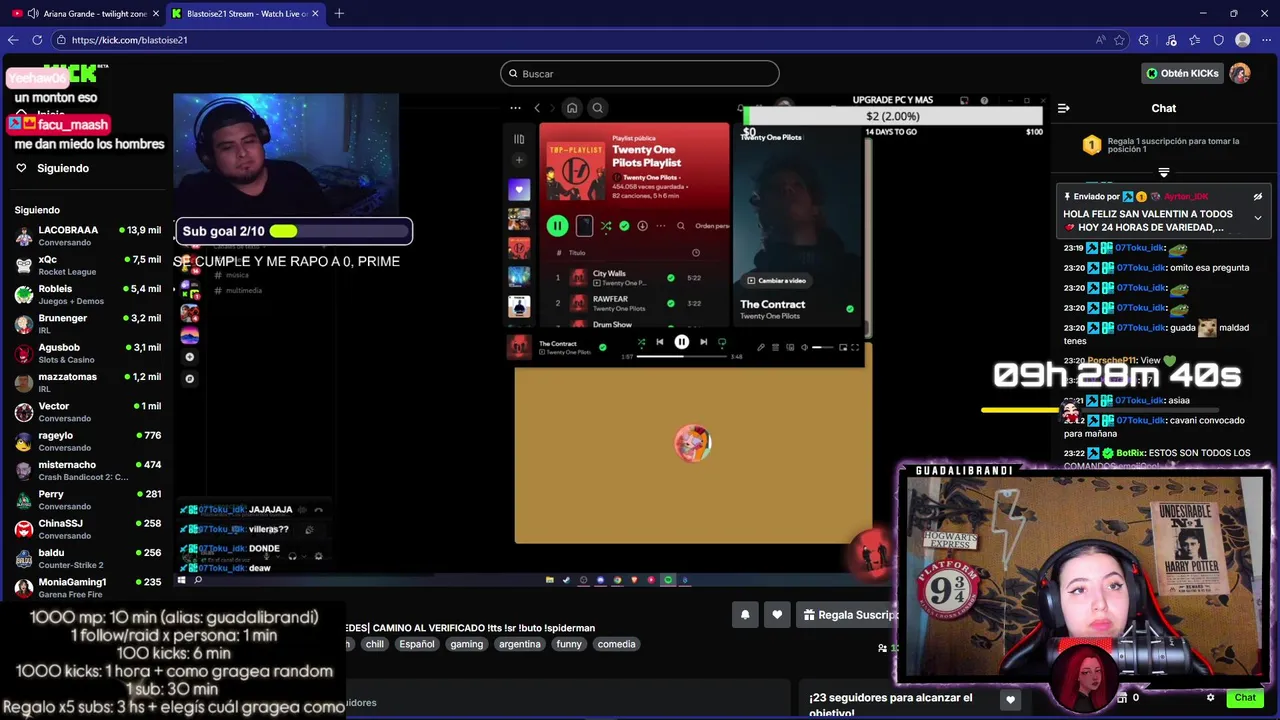Search within the playlist using the magnifier

pos(681,226)
